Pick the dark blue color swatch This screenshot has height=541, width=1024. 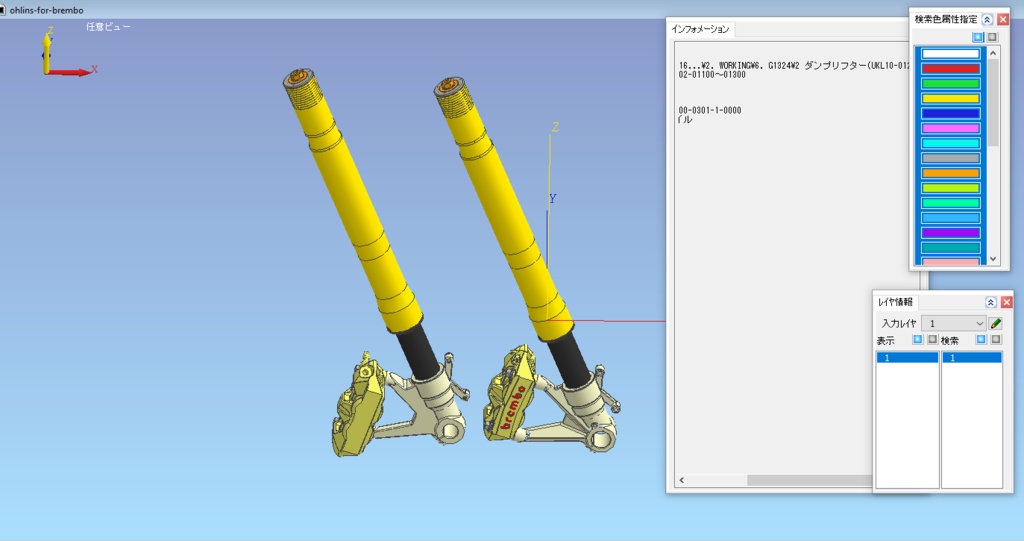click(x=951, y=114)
